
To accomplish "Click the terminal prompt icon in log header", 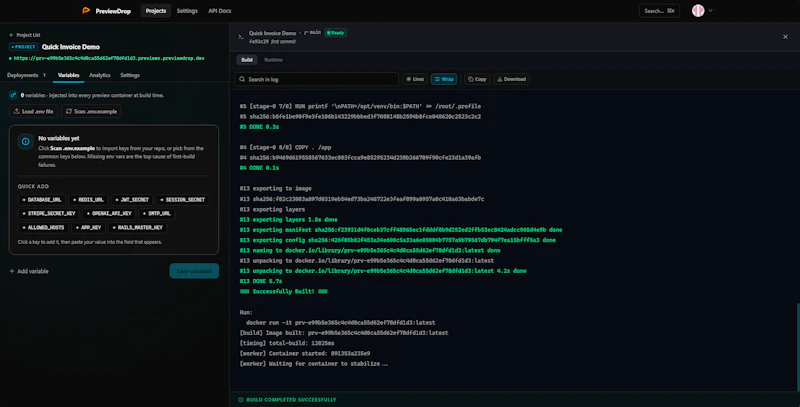I will tap(240, 37).
